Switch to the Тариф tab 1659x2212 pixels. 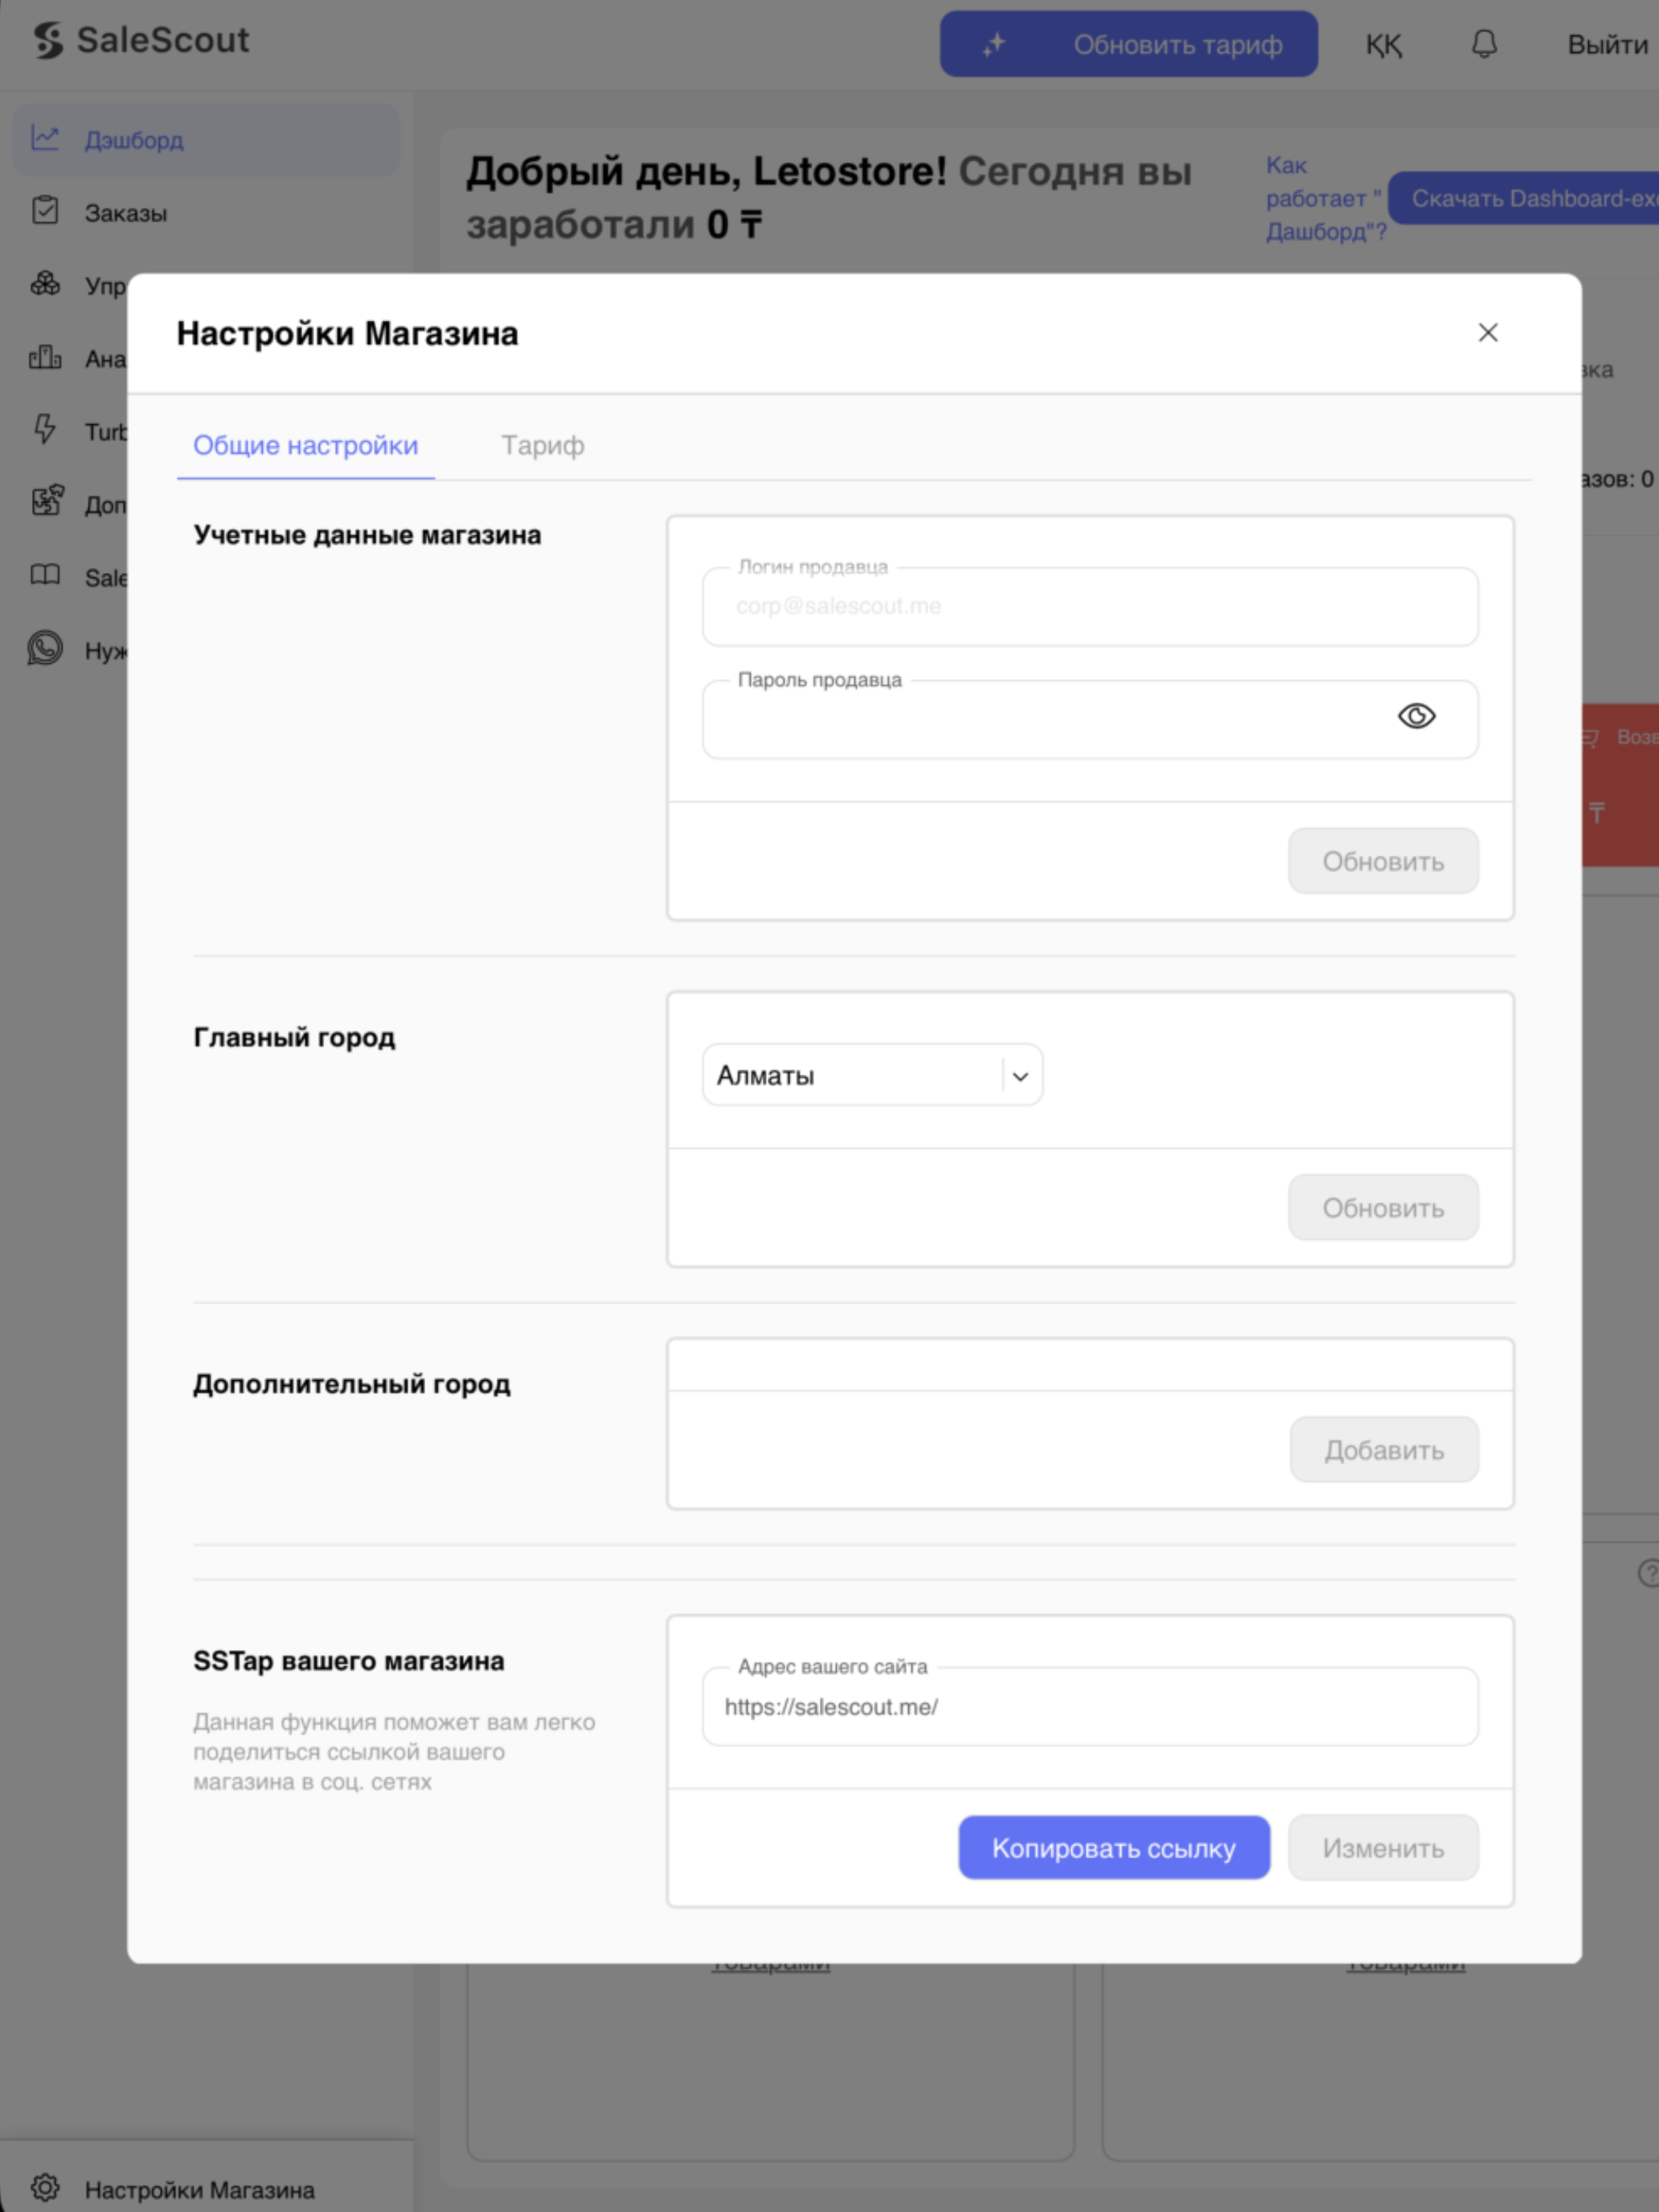click(x=542, y=445)
